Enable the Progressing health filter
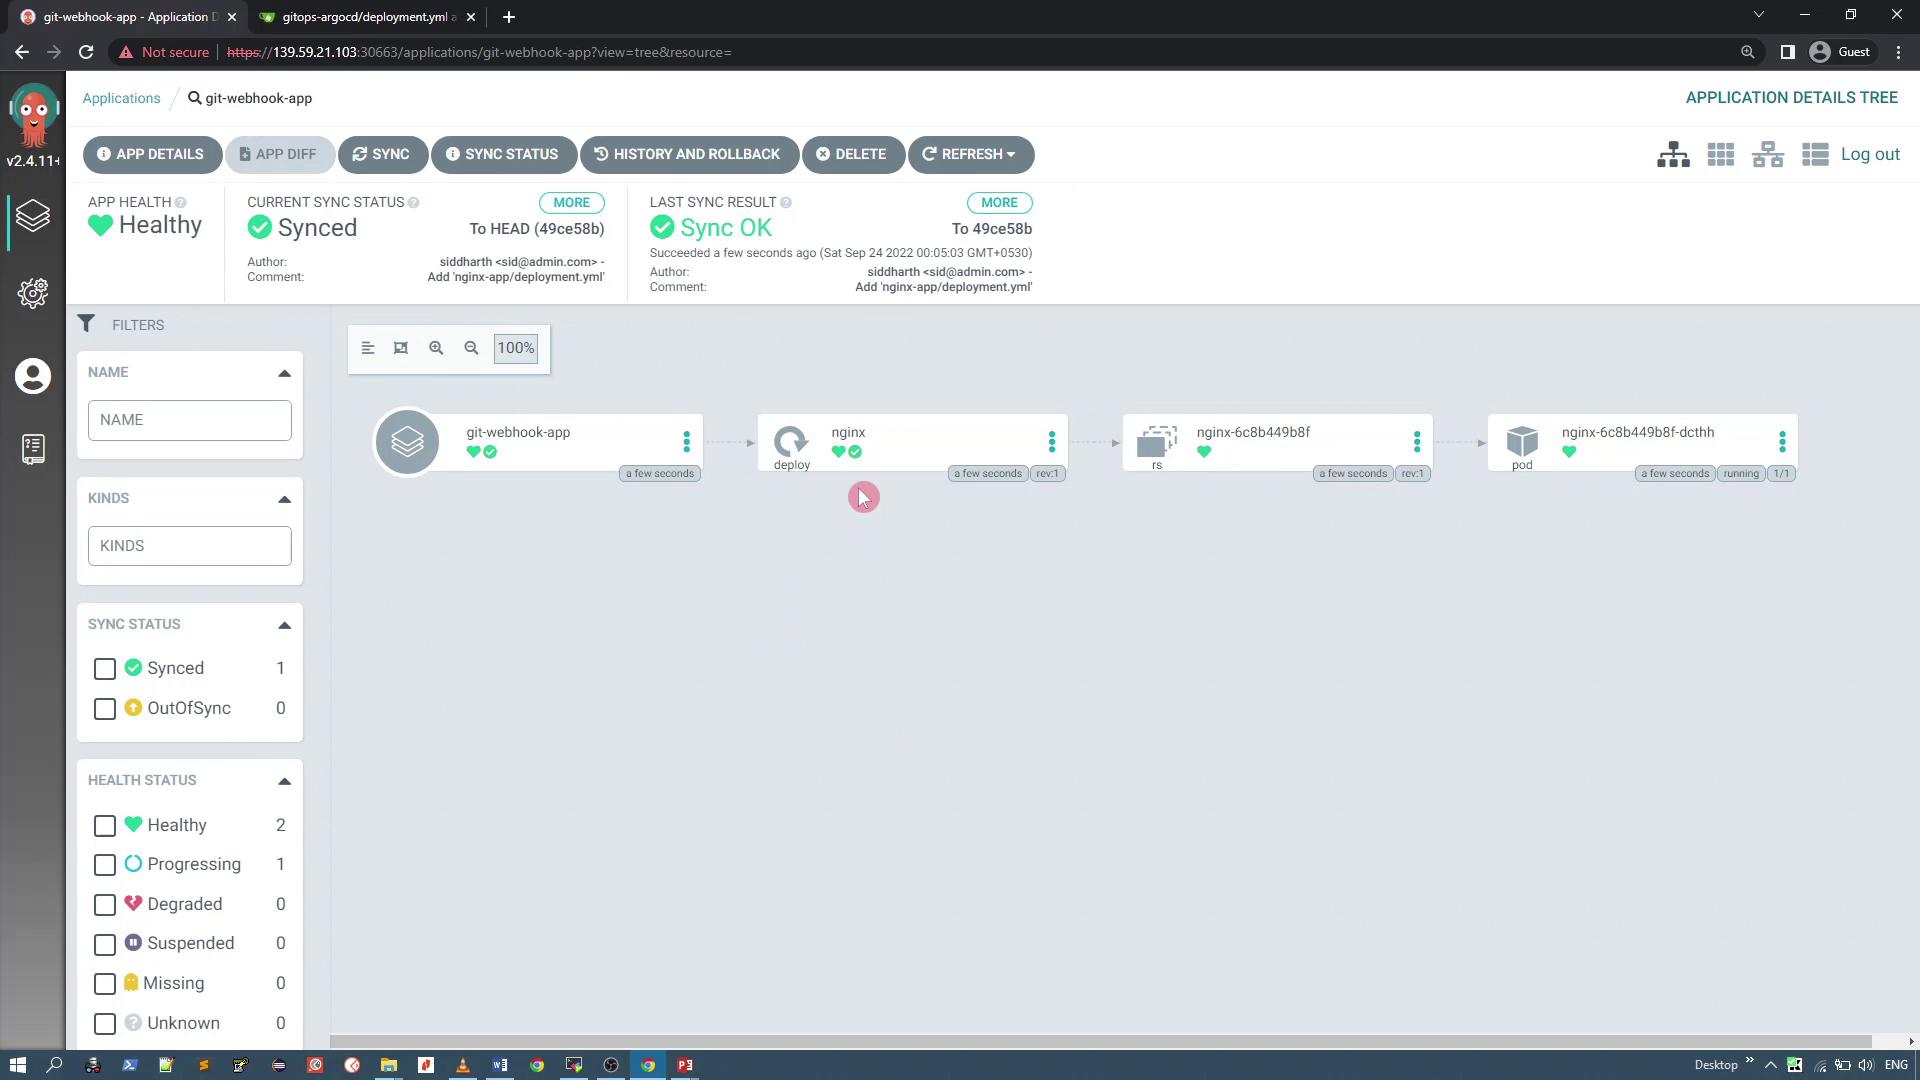Screen dimensions: 1920x1080 105,865
